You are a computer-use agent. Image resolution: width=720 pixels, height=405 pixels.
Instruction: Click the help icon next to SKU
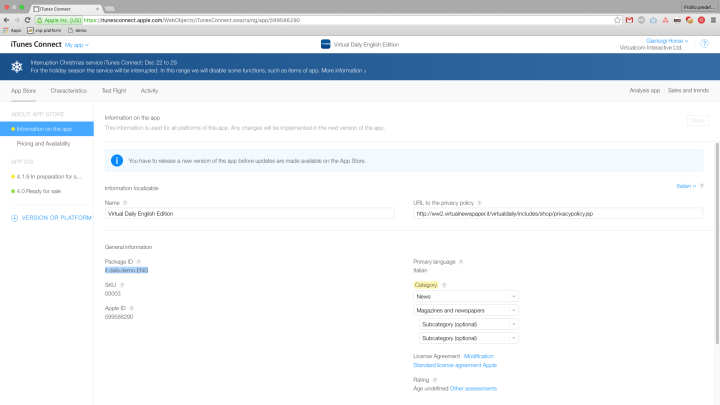tap(122, 285)
